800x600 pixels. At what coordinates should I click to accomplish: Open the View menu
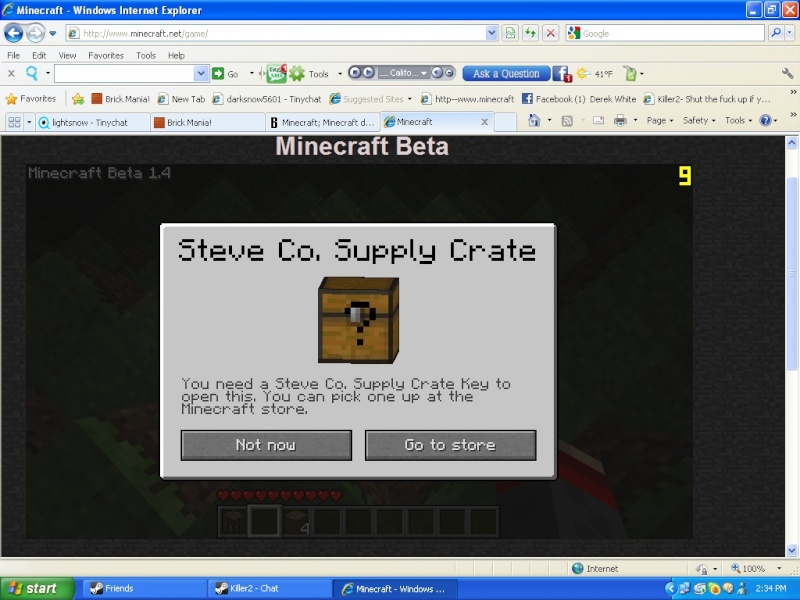point(67,55)
